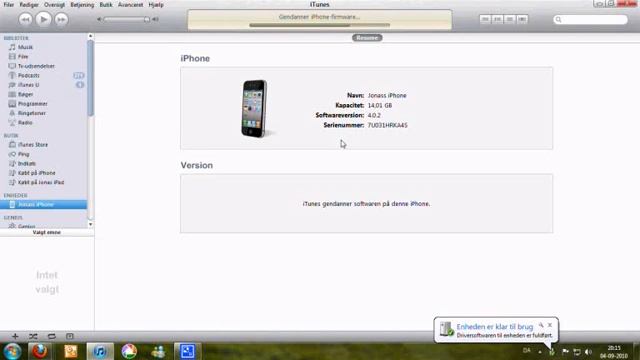Open the Indkøbt playlist
This screenshot has height=360, width=640.
click(27, 163)
